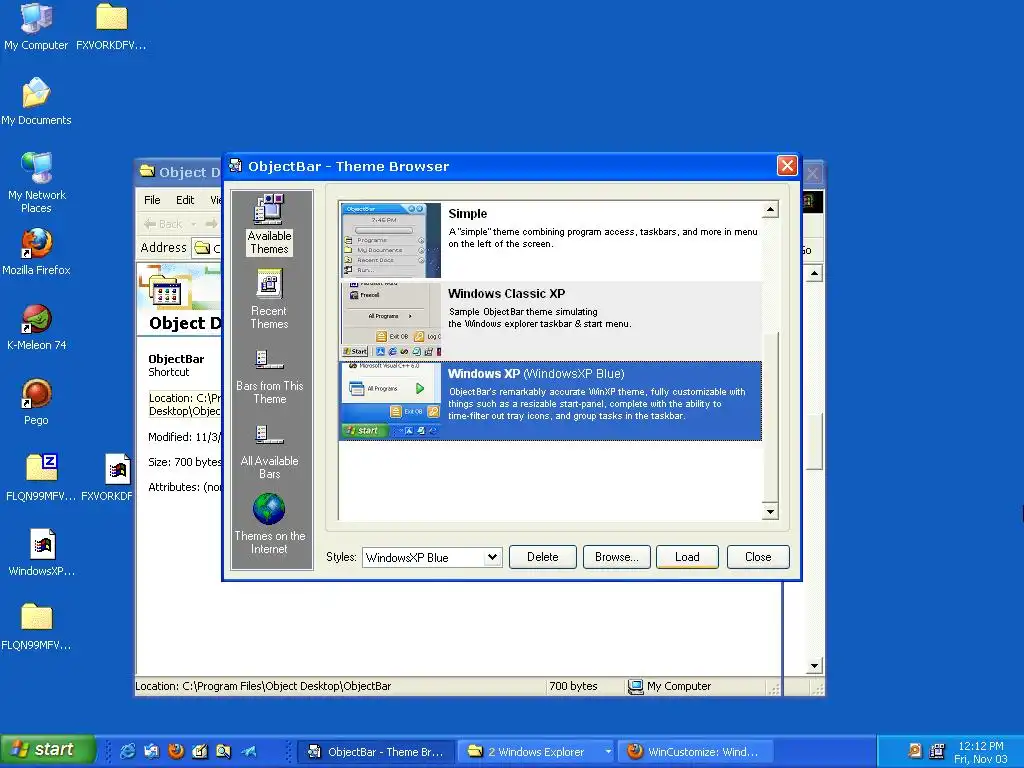Click the 'ObjectBar' shortcut name in Explorer
This screenshot has height=768, width=1024.
tap(176, 359)
